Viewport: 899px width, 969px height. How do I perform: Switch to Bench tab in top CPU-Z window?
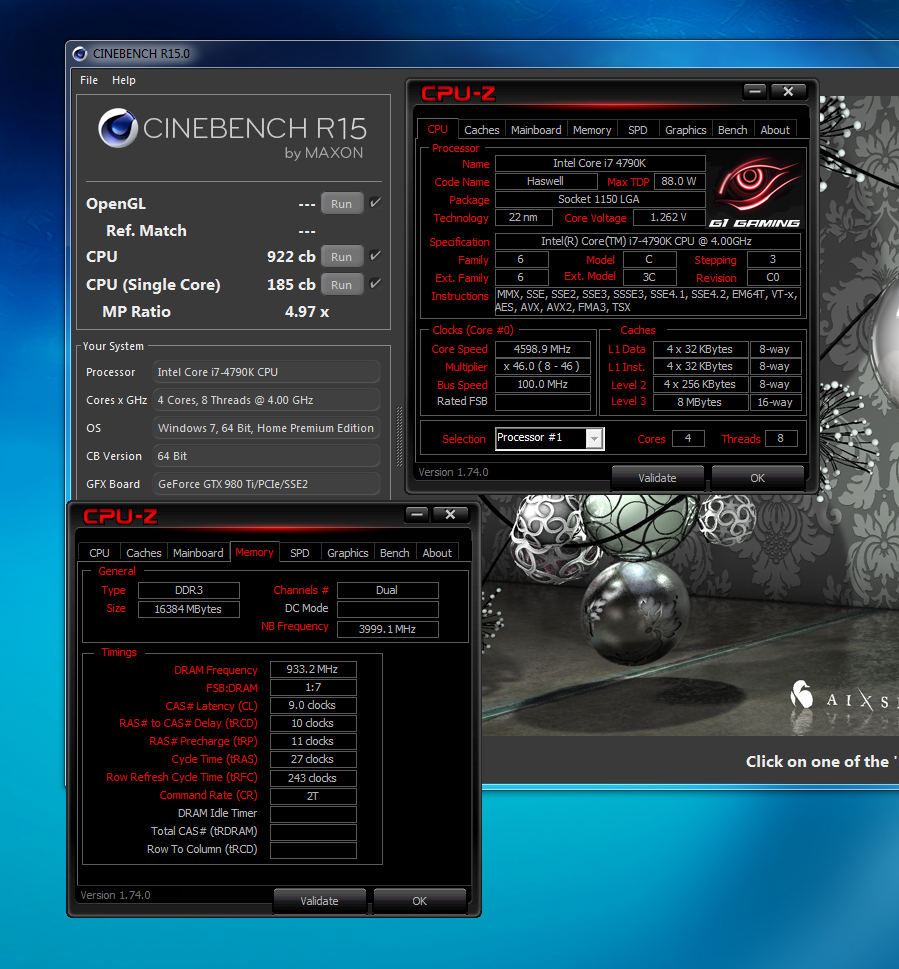732,130
